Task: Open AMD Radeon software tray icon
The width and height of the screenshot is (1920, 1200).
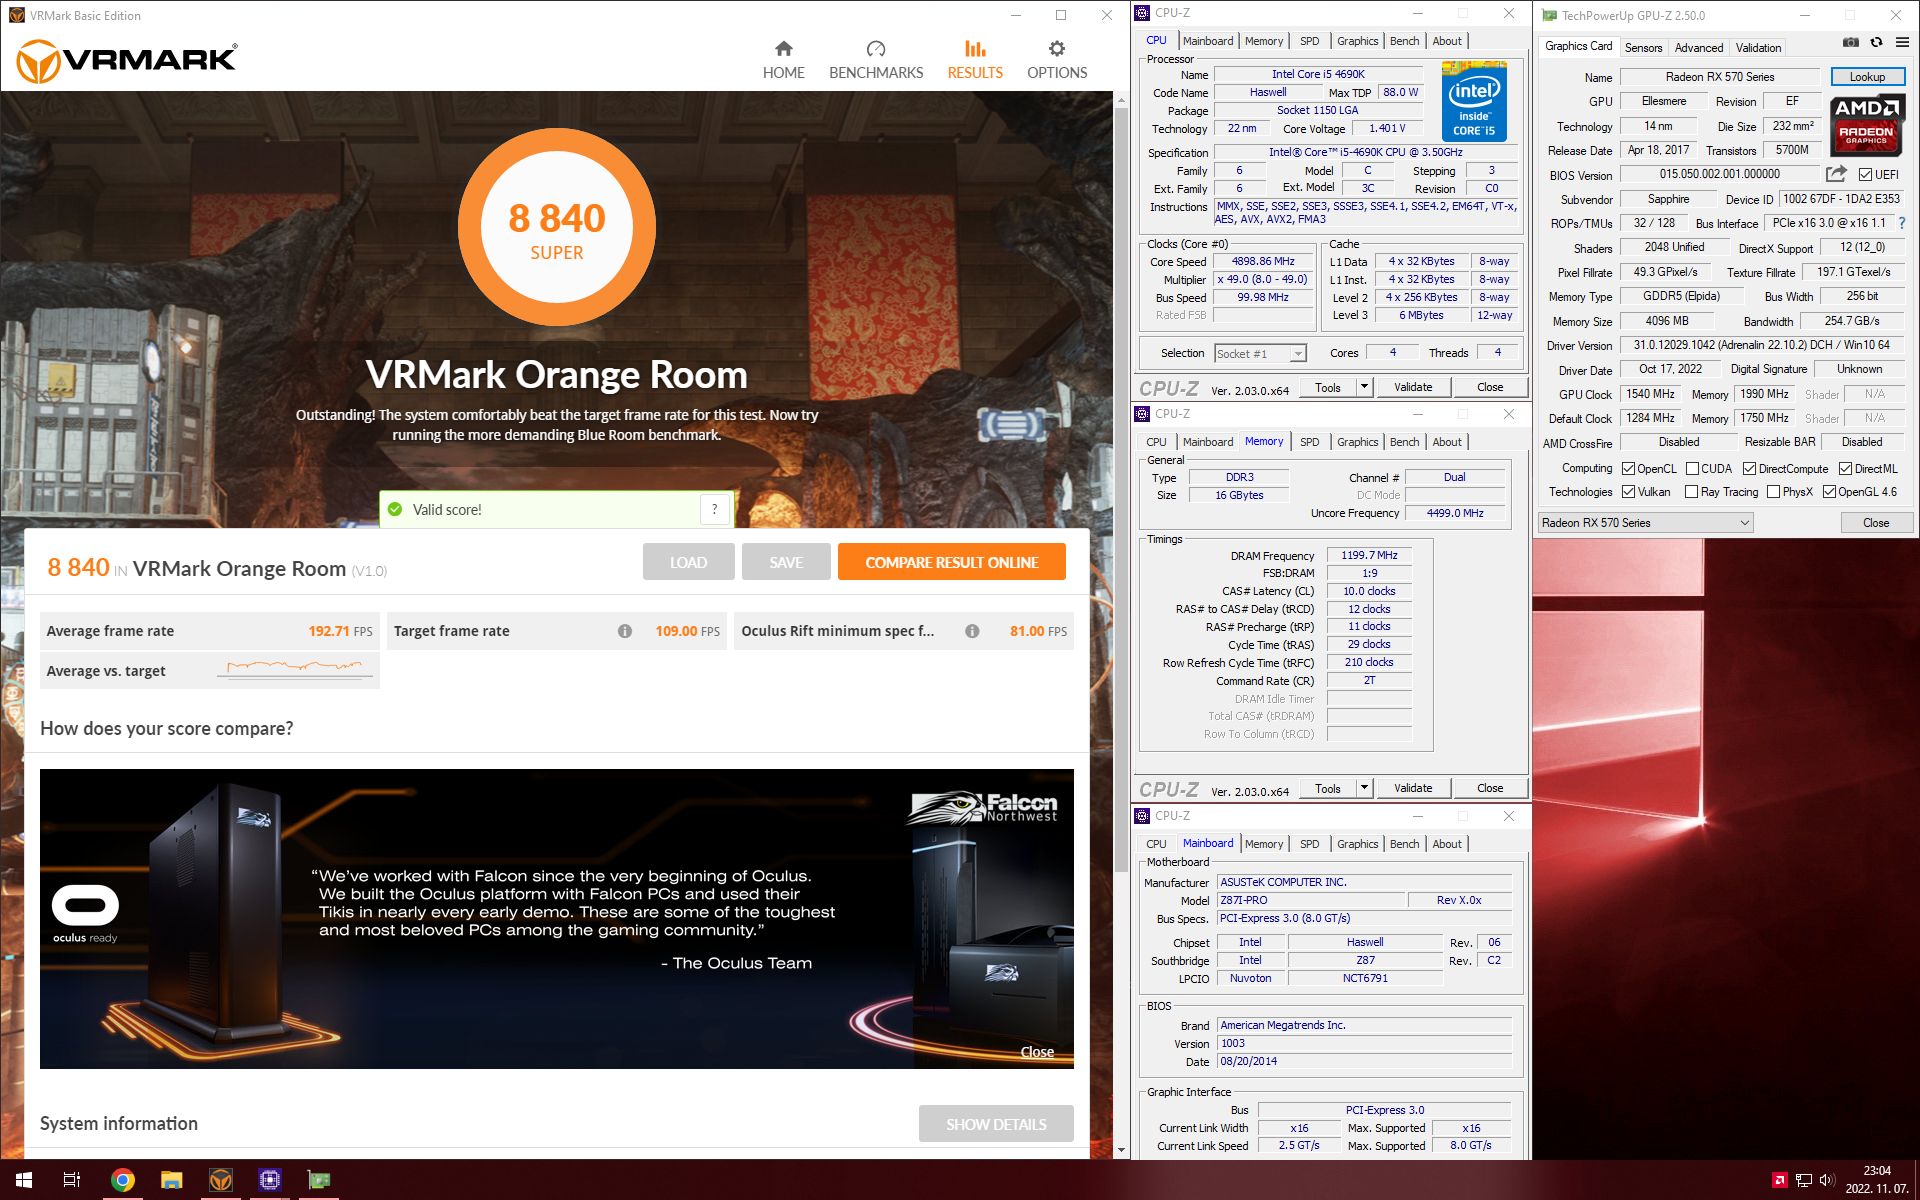Action: 1779,1180
